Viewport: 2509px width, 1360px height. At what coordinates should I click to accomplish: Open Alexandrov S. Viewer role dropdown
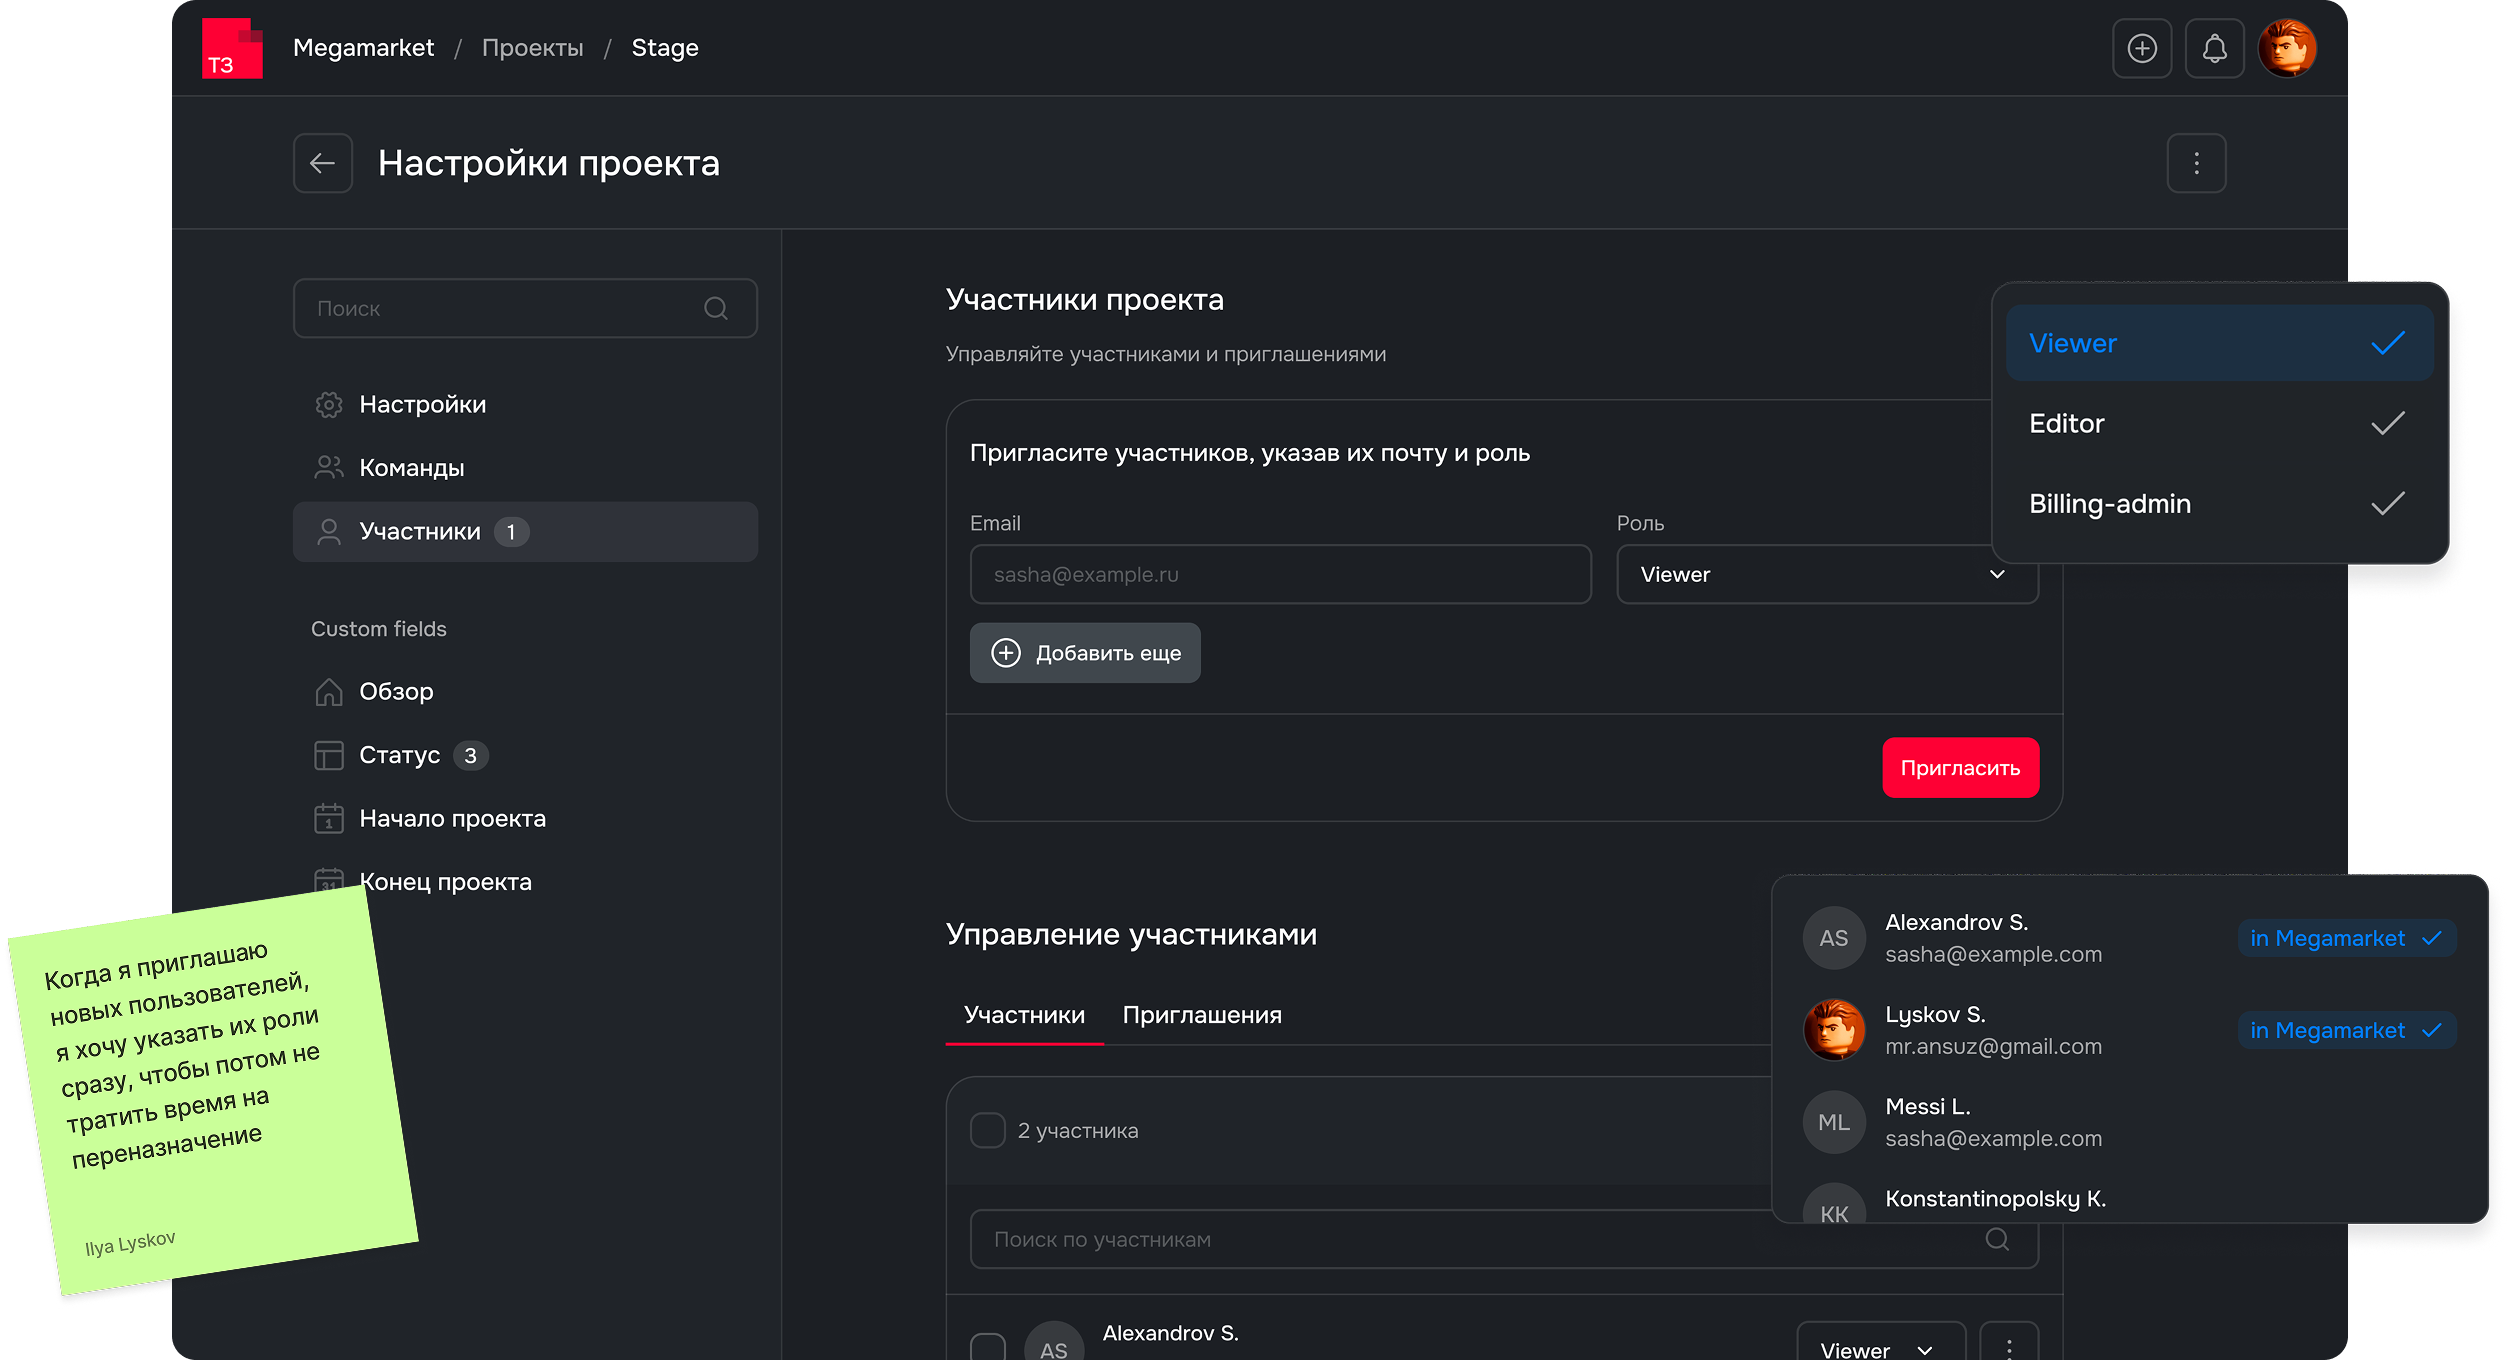[x=1878, y=1348]
